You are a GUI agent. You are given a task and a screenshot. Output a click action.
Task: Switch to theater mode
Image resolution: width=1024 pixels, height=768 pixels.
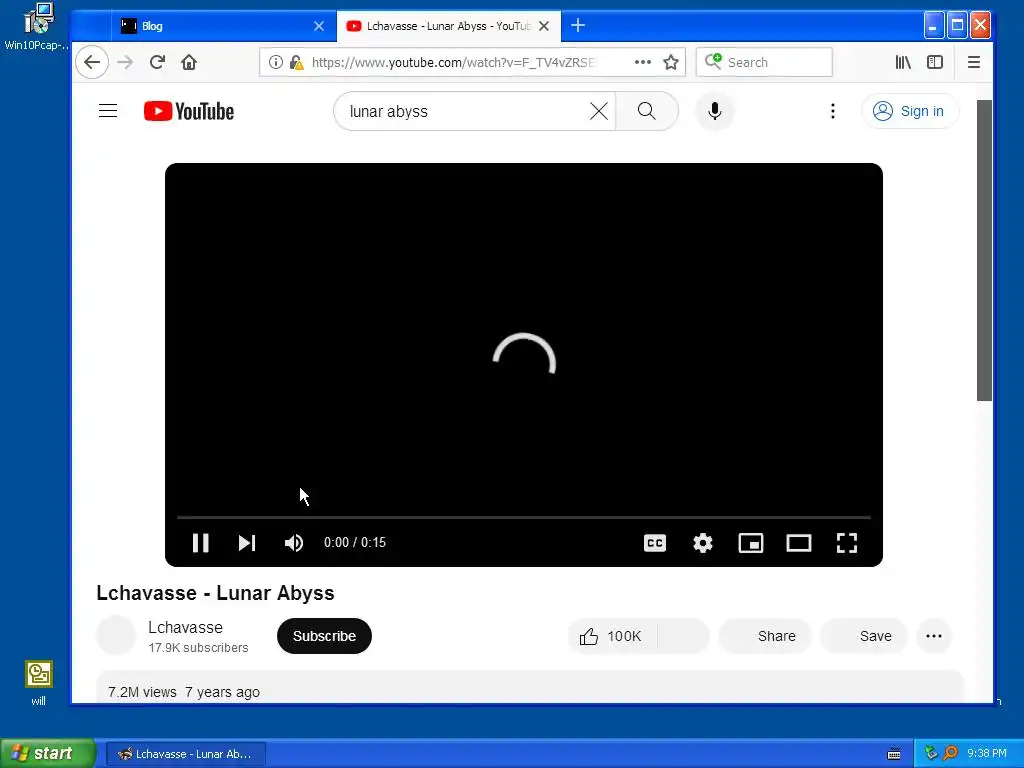pos(798,543)
